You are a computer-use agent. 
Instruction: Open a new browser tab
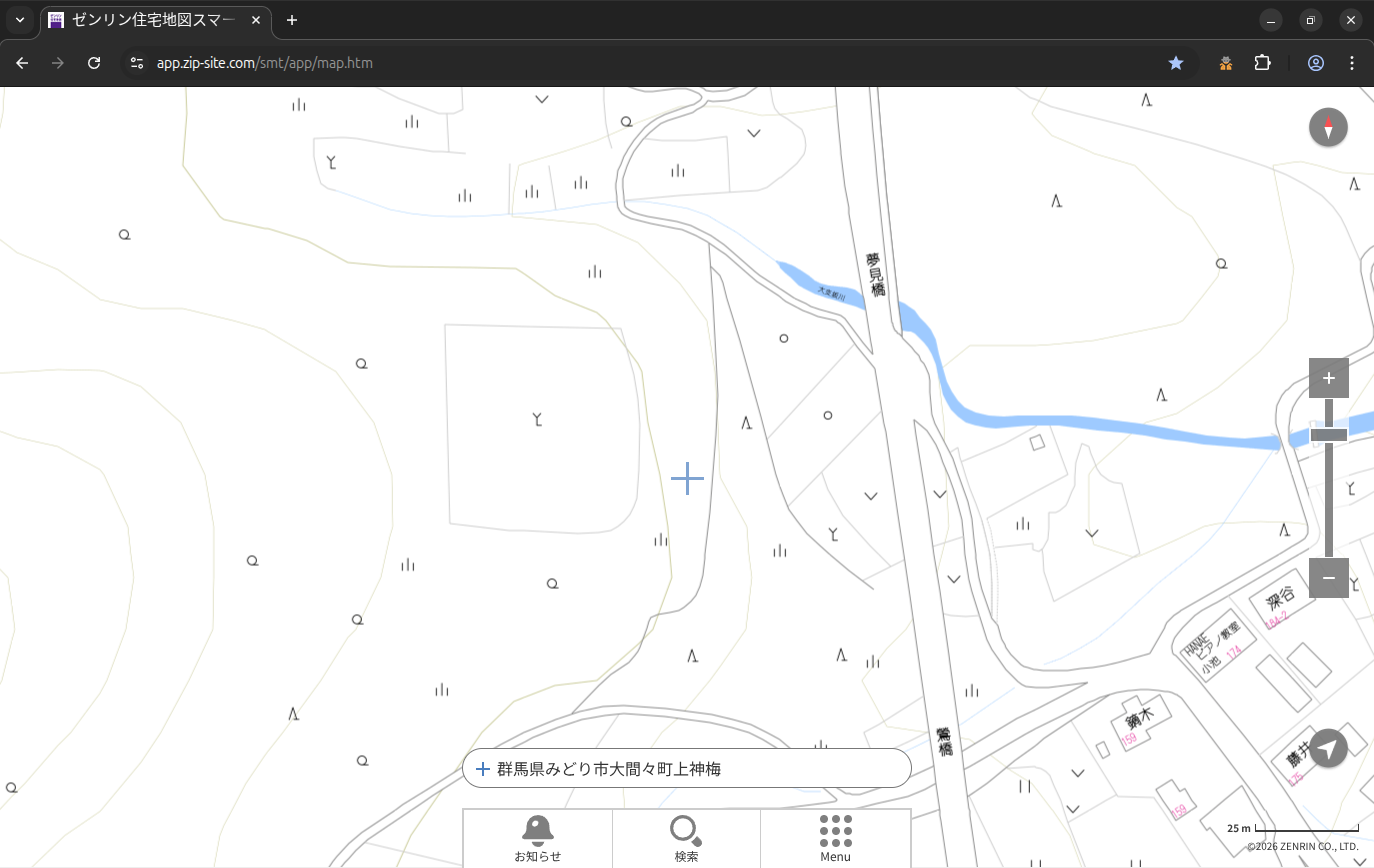pos(292,20)
